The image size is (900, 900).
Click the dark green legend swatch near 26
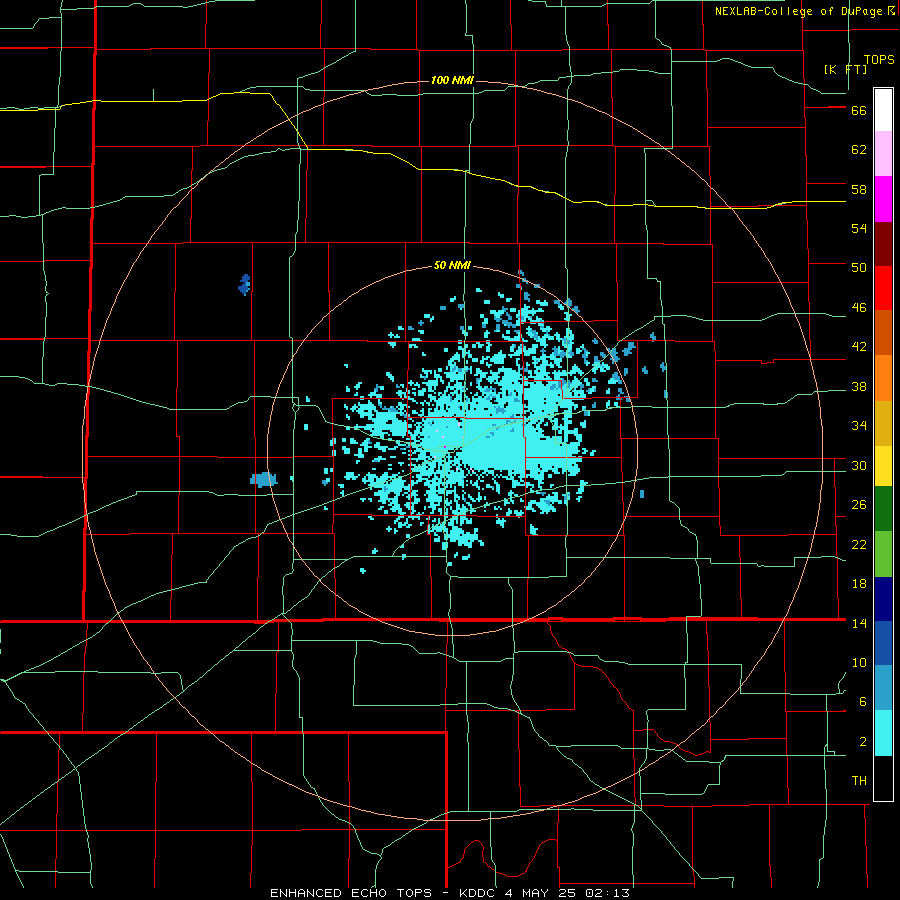pos(883,509)
